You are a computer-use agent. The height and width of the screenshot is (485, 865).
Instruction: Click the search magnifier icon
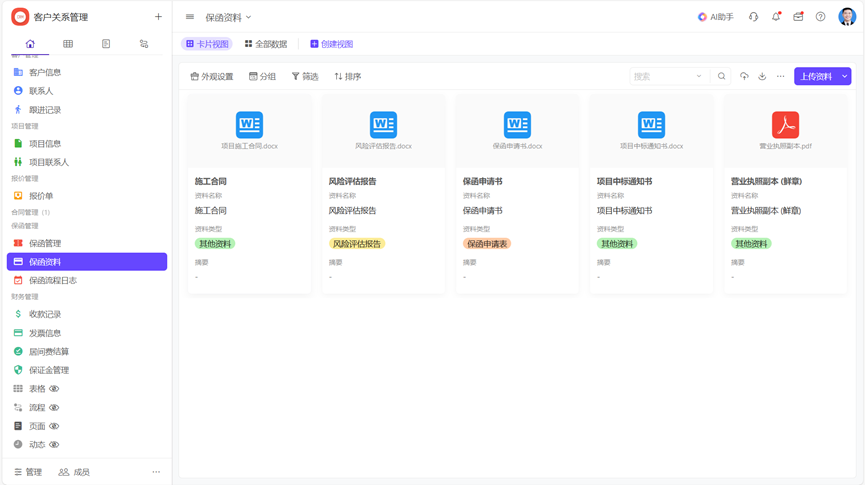(721, 77)
